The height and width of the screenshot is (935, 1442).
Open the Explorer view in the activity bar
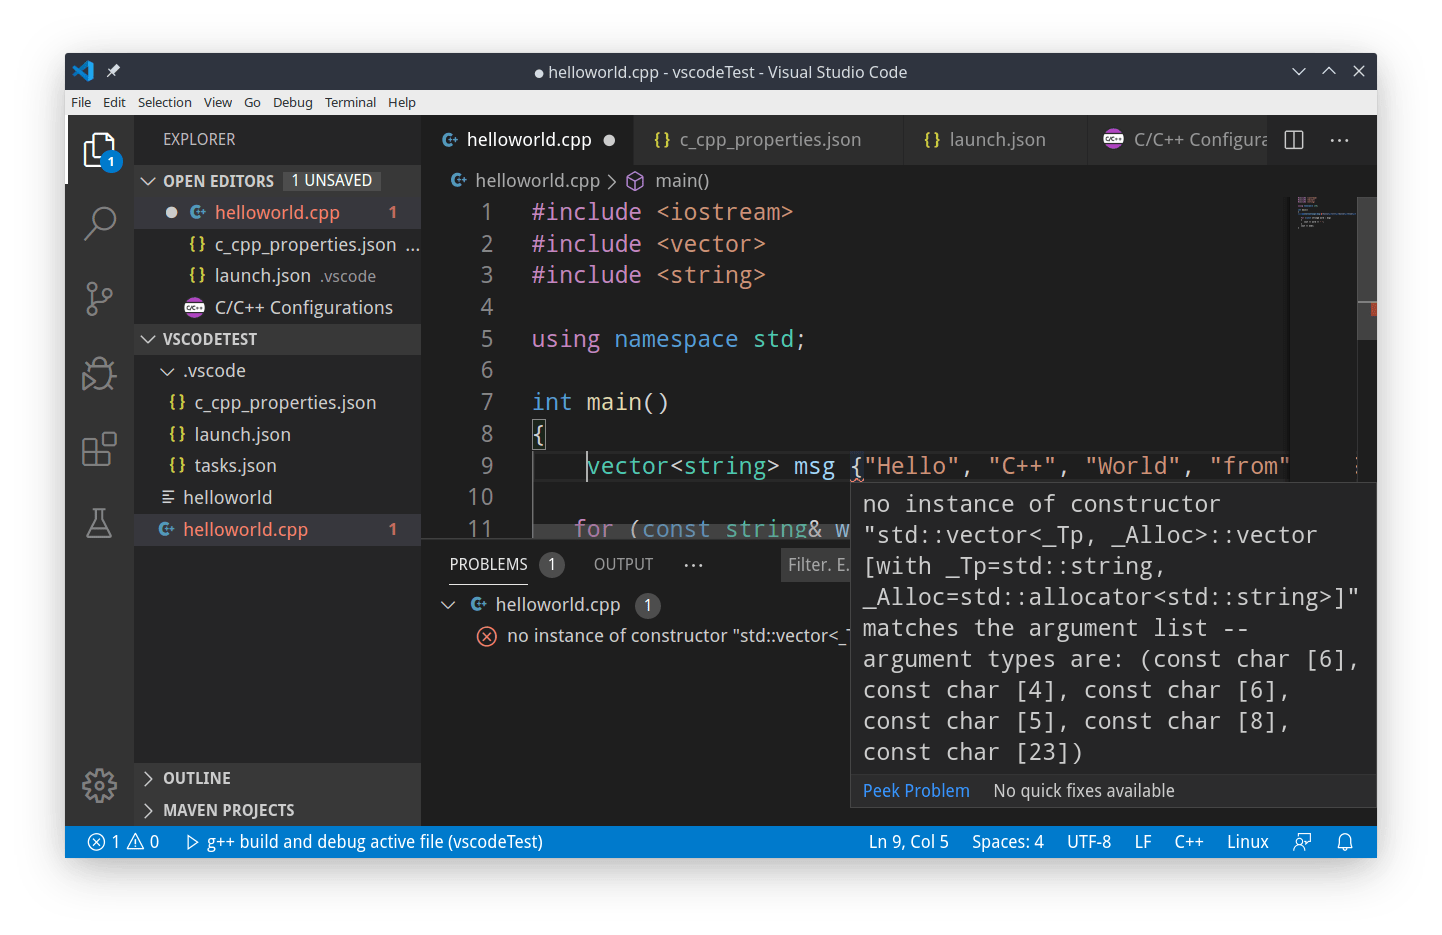(99, 150)
